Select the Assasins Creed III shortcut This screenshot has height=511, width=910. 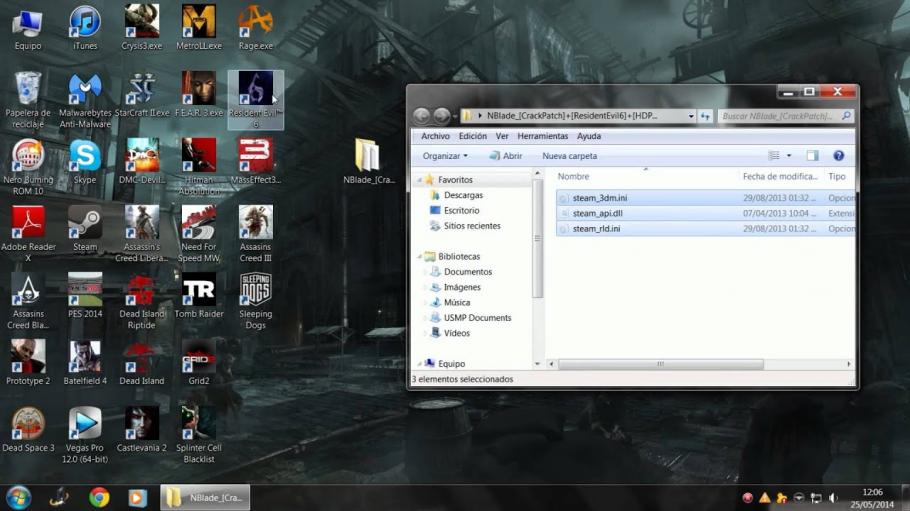pos(255,233)
